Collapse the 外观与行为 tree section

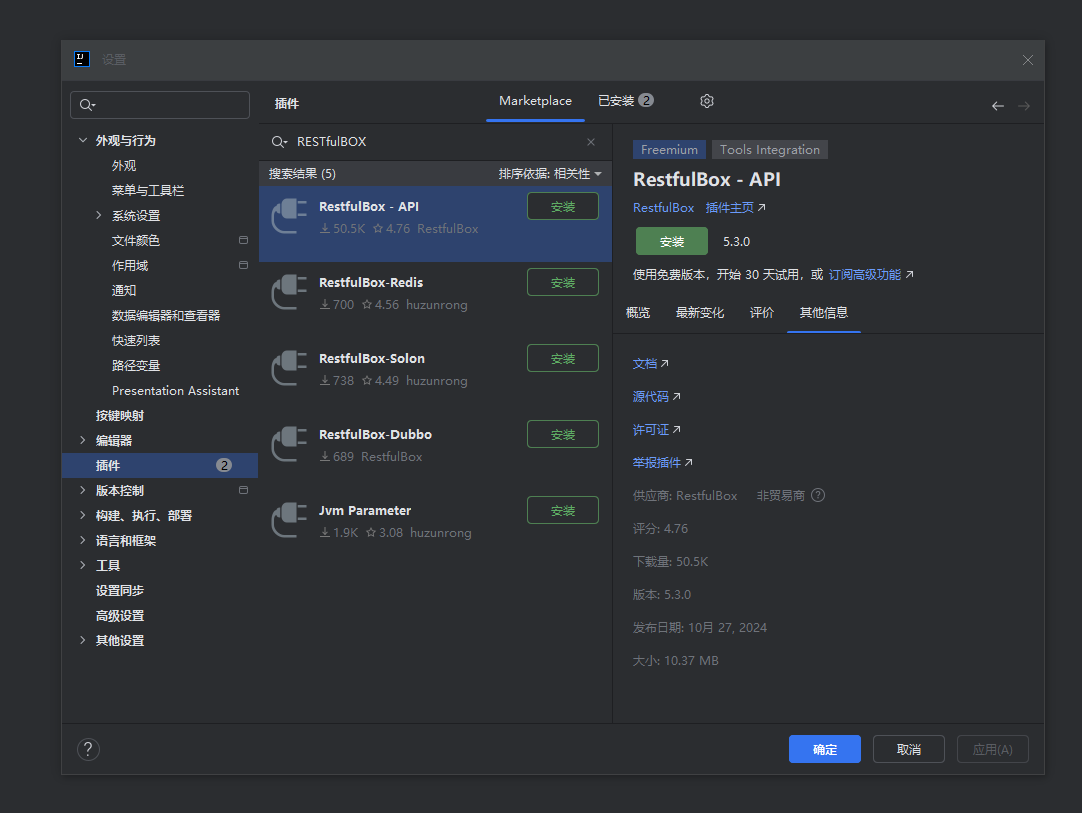[83, 140]
